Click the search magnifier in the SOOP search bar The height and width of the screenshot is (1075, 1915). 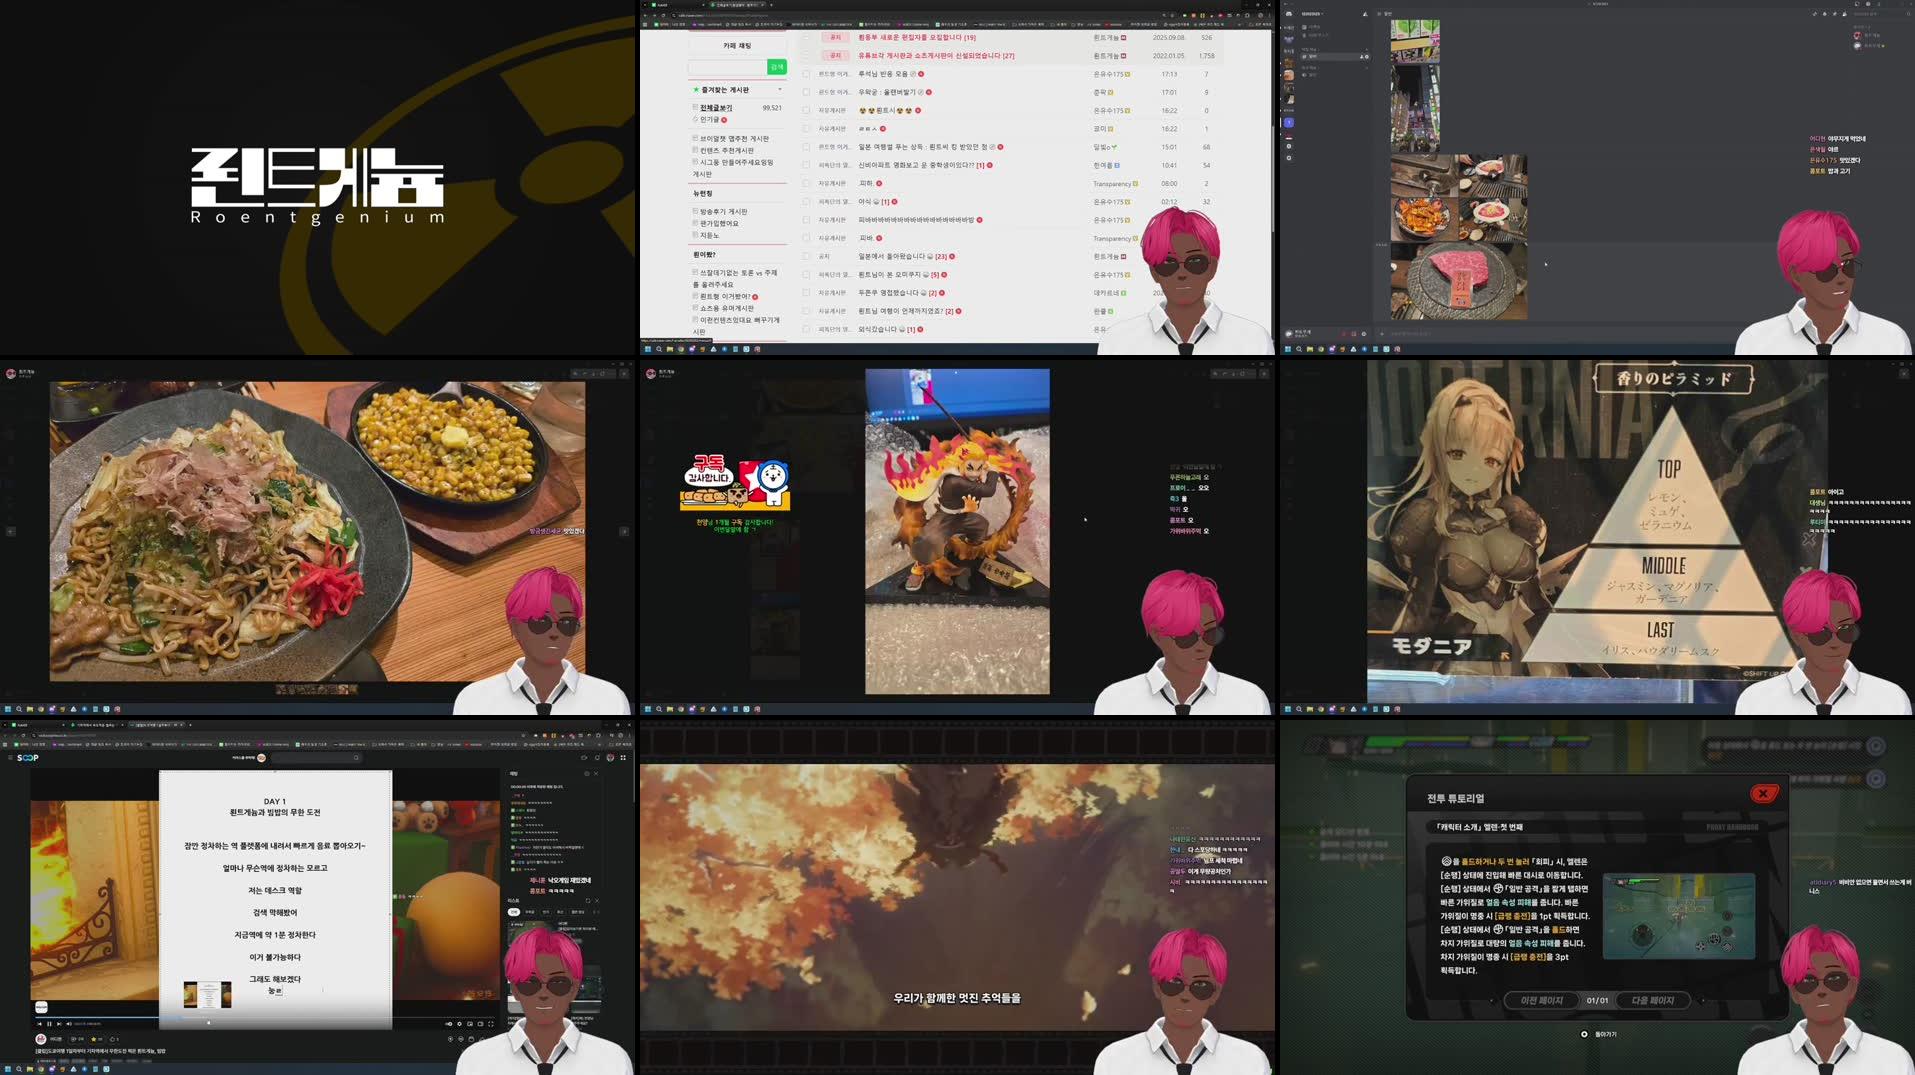(357, 758)
